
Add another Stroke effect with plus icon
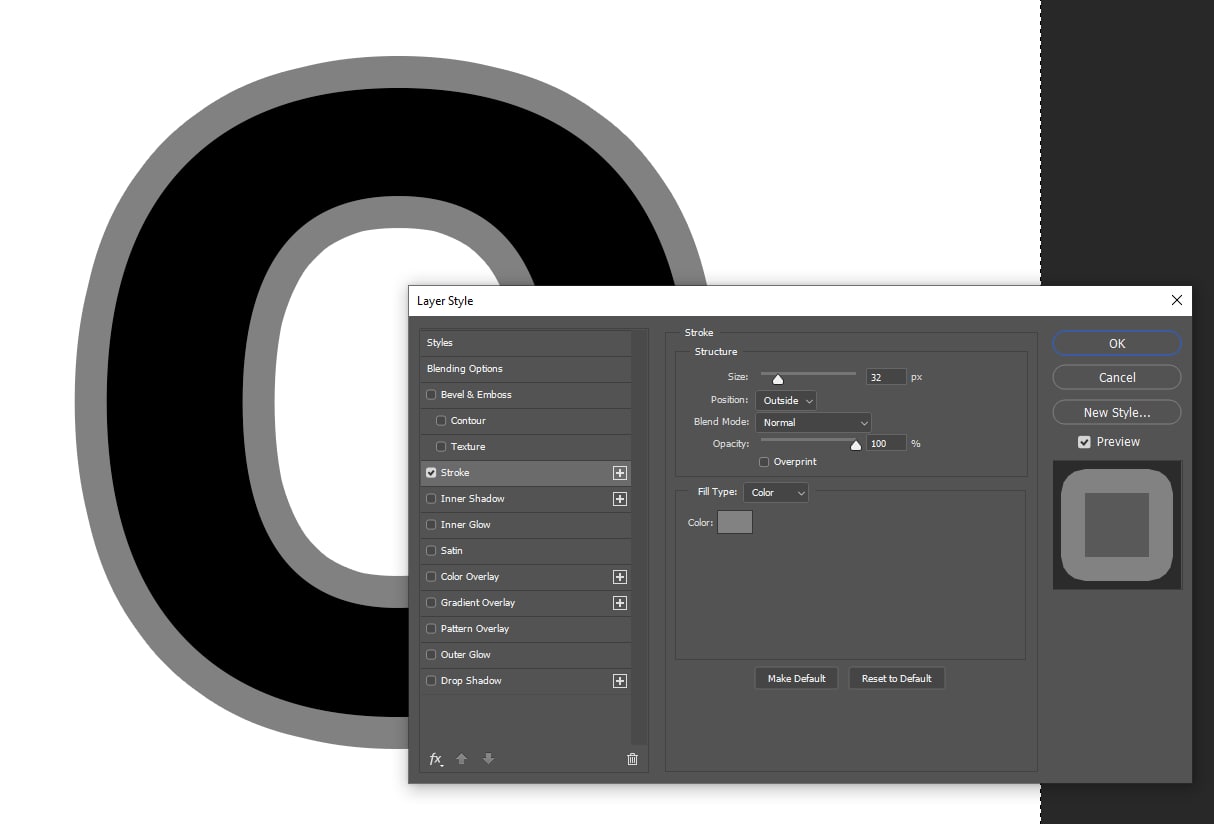coord(620,473)
